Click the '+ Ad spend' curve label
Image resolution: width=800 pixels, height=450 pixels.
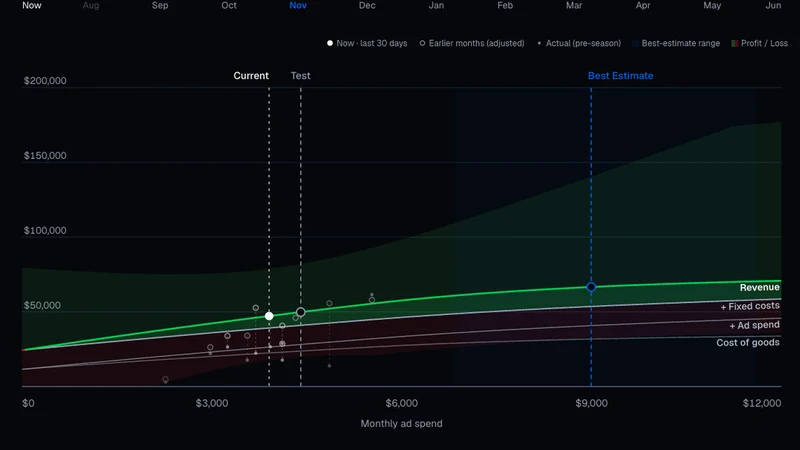[755, 325]
